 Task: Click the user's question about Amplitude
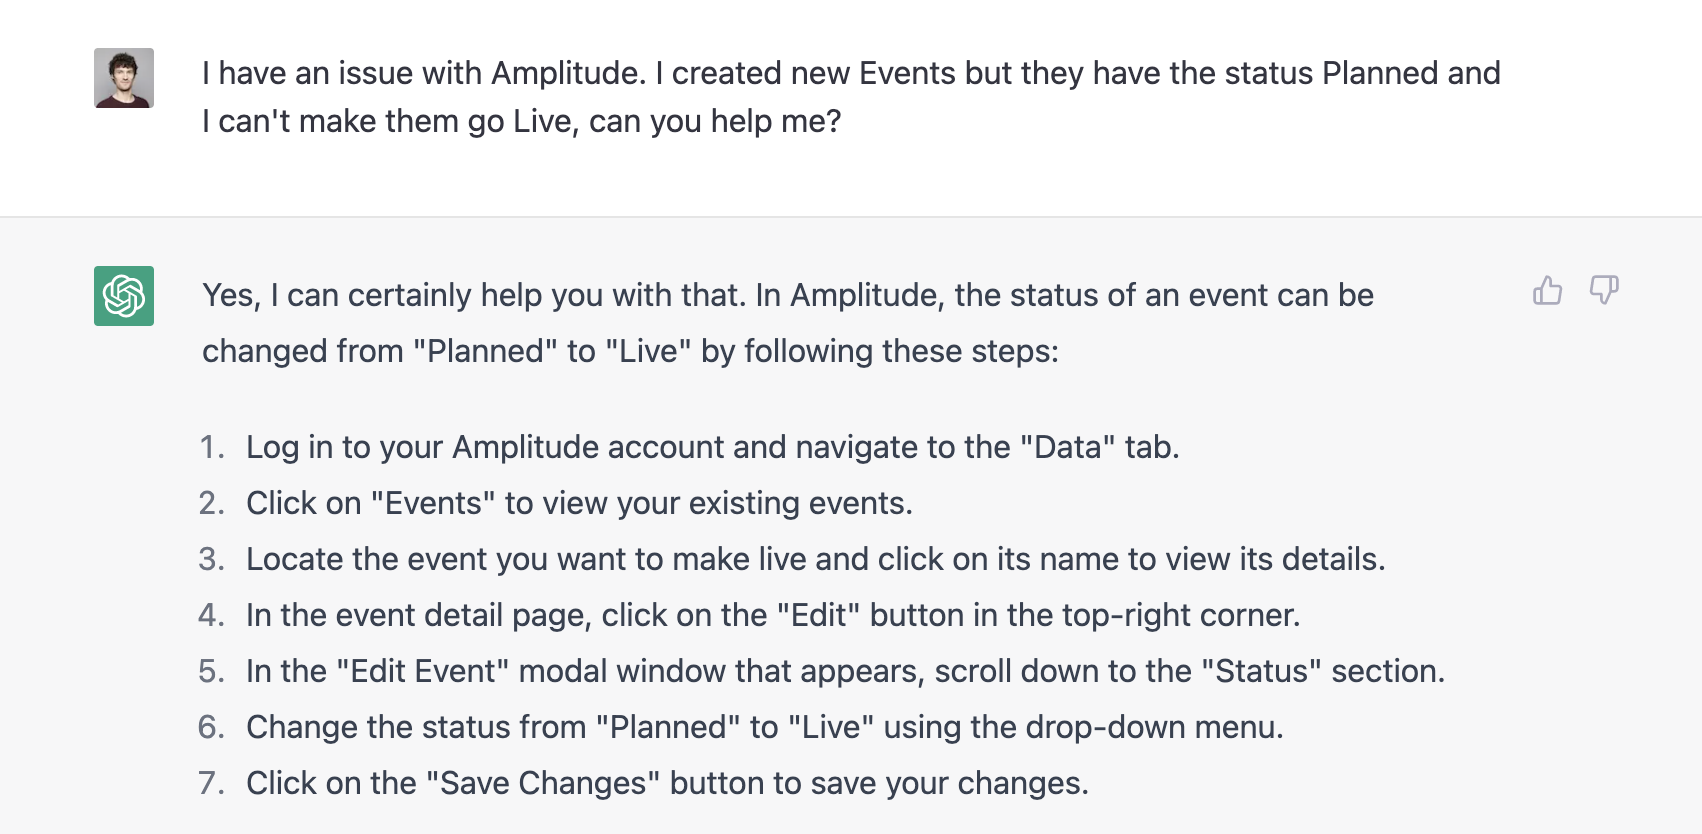click(x=850, y=97)
